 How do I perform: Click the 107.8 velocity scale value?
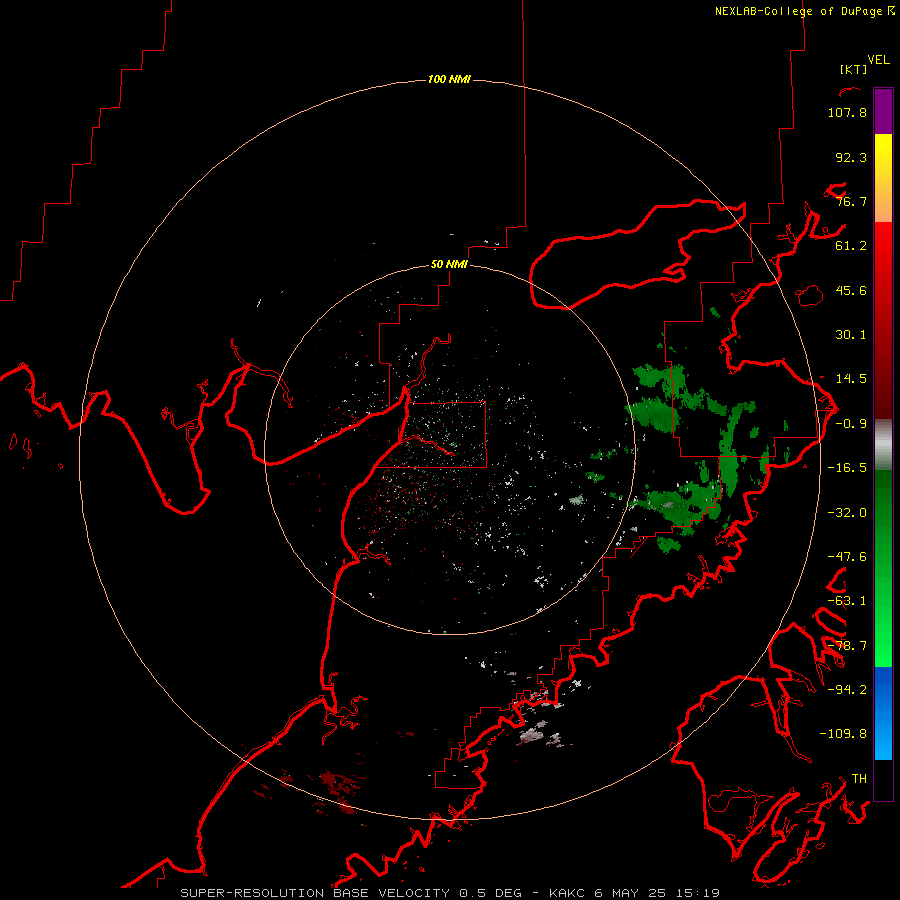(x=847, y=112)
